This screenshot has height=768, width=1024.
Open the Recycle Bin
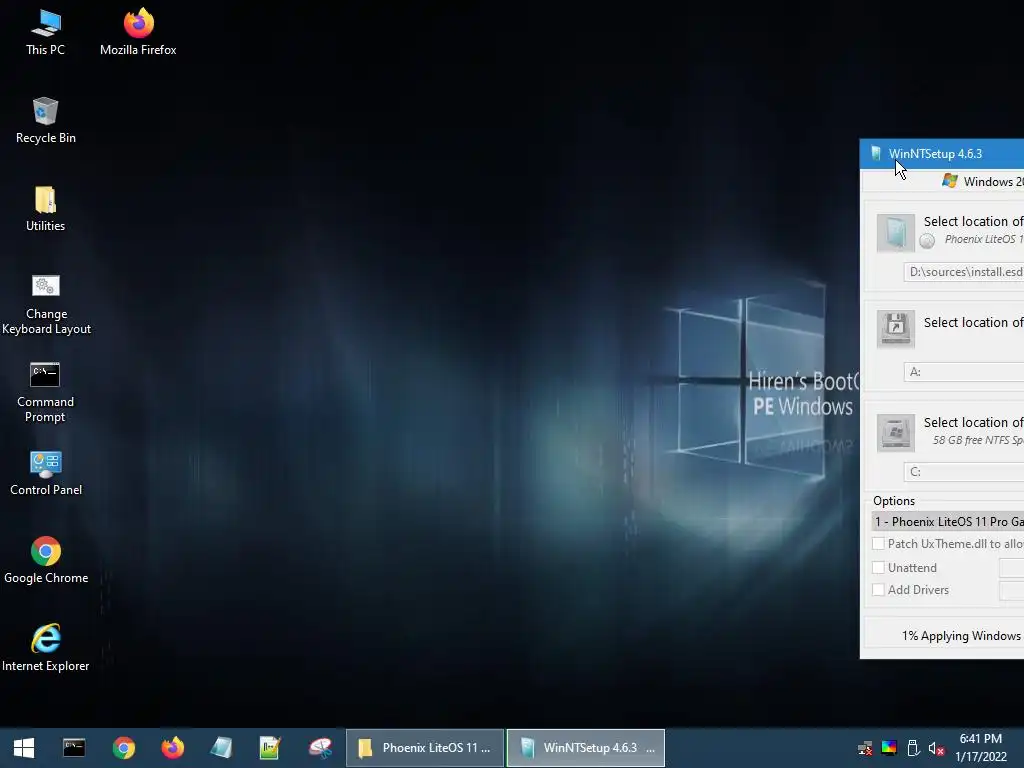coord(46,121)
